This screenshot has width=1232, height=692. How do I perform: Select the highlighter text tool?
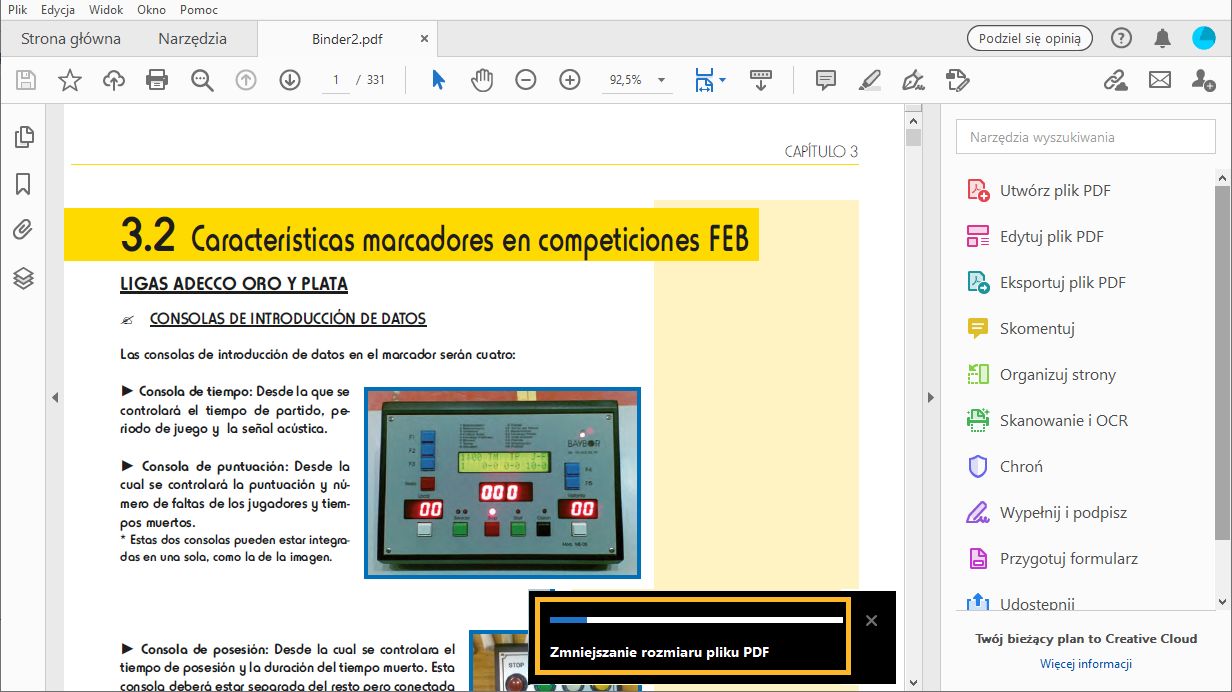pos(870,80)
